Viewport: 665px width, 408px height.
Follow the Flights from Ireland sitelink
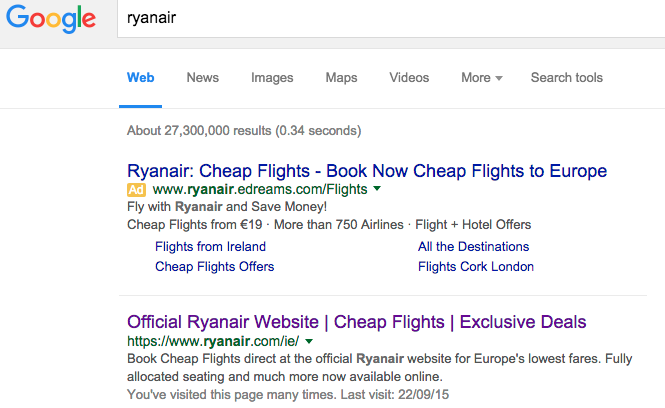pyautogui.click(x=210, y=246)
